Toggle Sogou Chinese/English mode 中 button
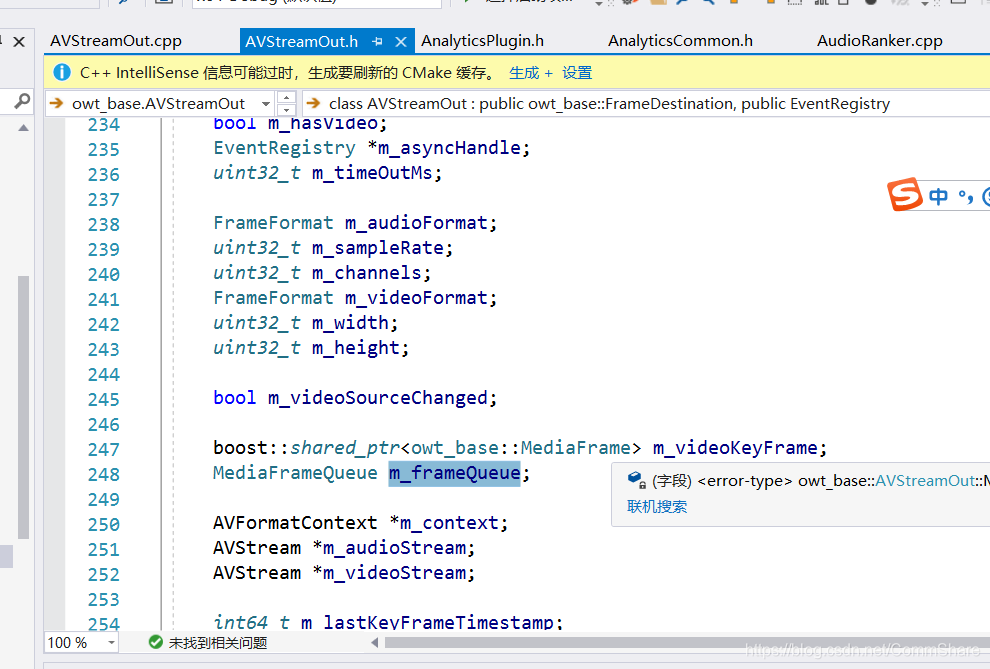The image size is (990, 669). pos(939,196)
